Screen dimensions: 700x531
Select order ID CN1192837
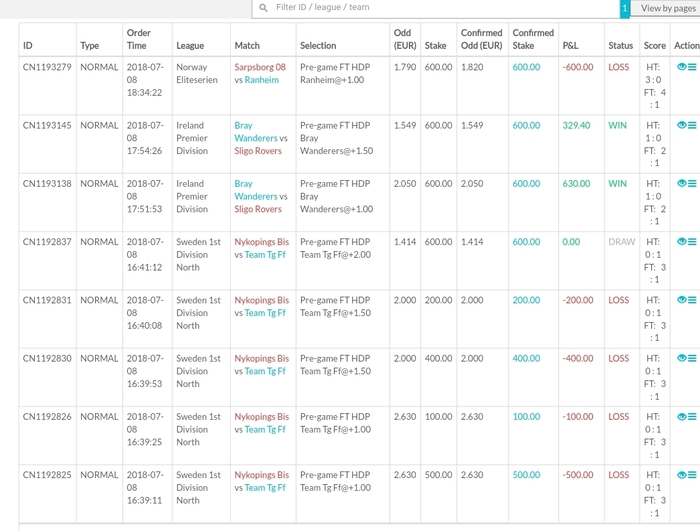(47, 242)
